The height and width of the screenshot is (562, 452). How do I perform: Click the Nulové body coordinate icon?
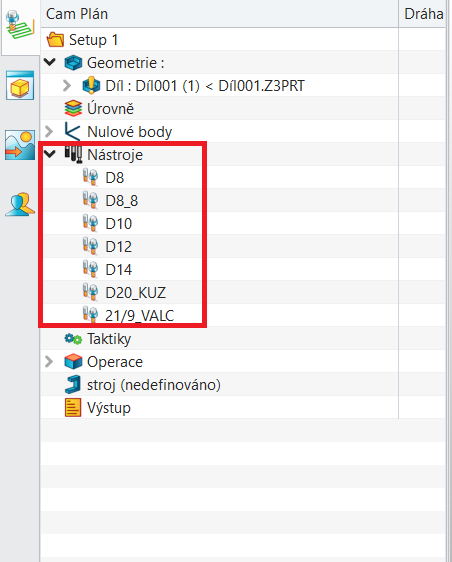click(x=72, y=132)
